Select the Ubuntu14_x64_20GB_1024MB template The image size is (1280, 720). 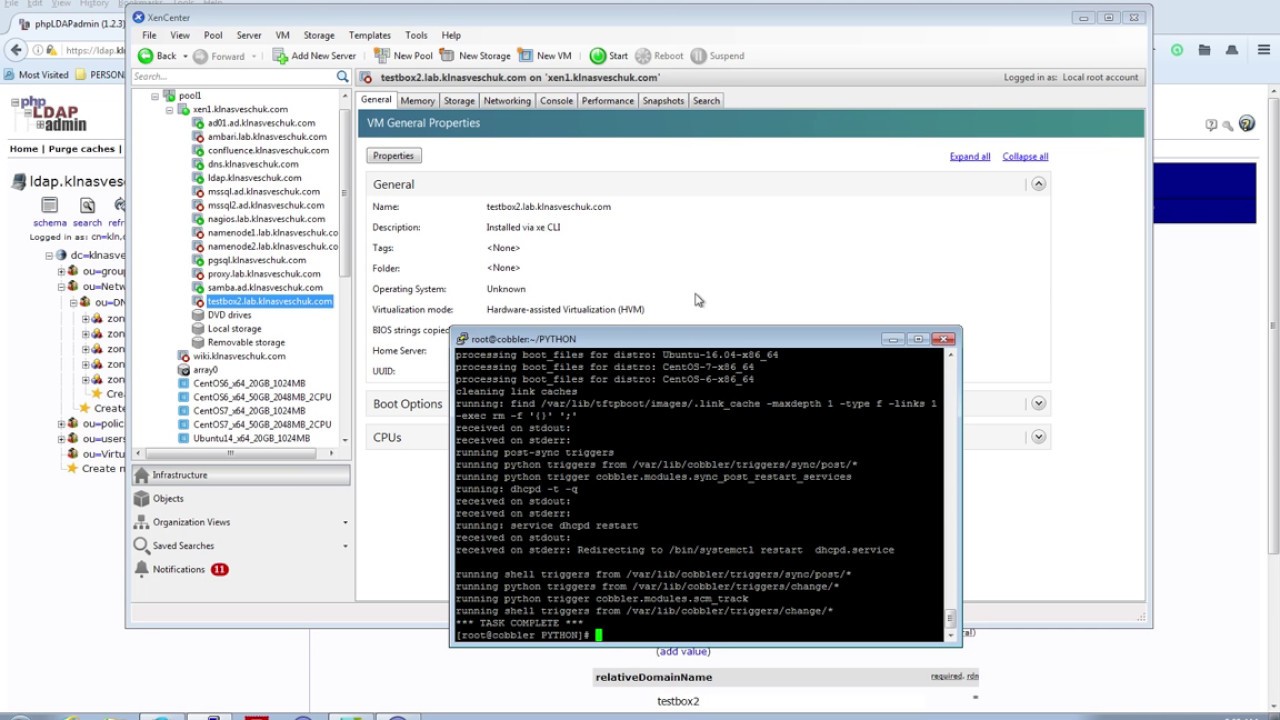coord(251,438)
